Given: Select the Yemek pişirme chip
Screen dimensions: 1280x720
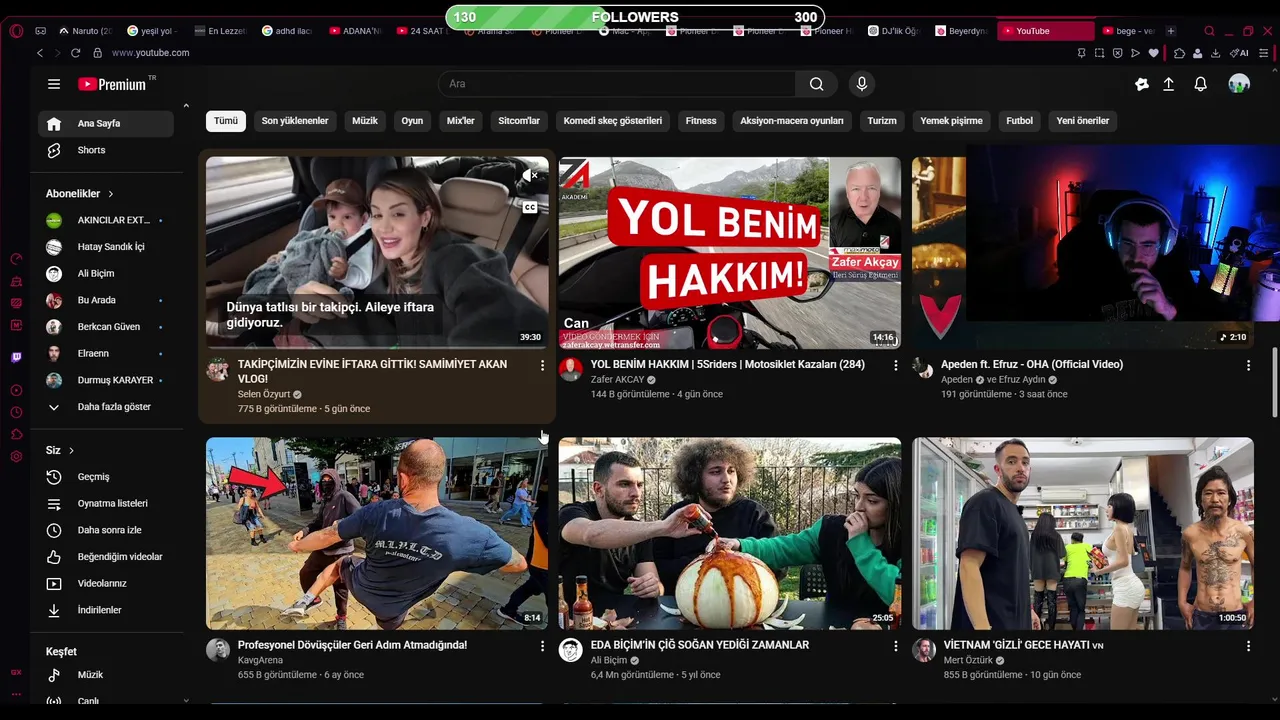Looking at the screenshot, I should 951,121.
